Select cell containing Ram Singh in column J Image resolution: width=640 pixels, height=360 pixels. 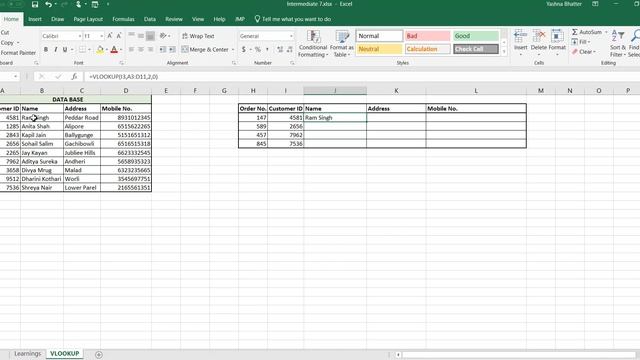[335, 118]
